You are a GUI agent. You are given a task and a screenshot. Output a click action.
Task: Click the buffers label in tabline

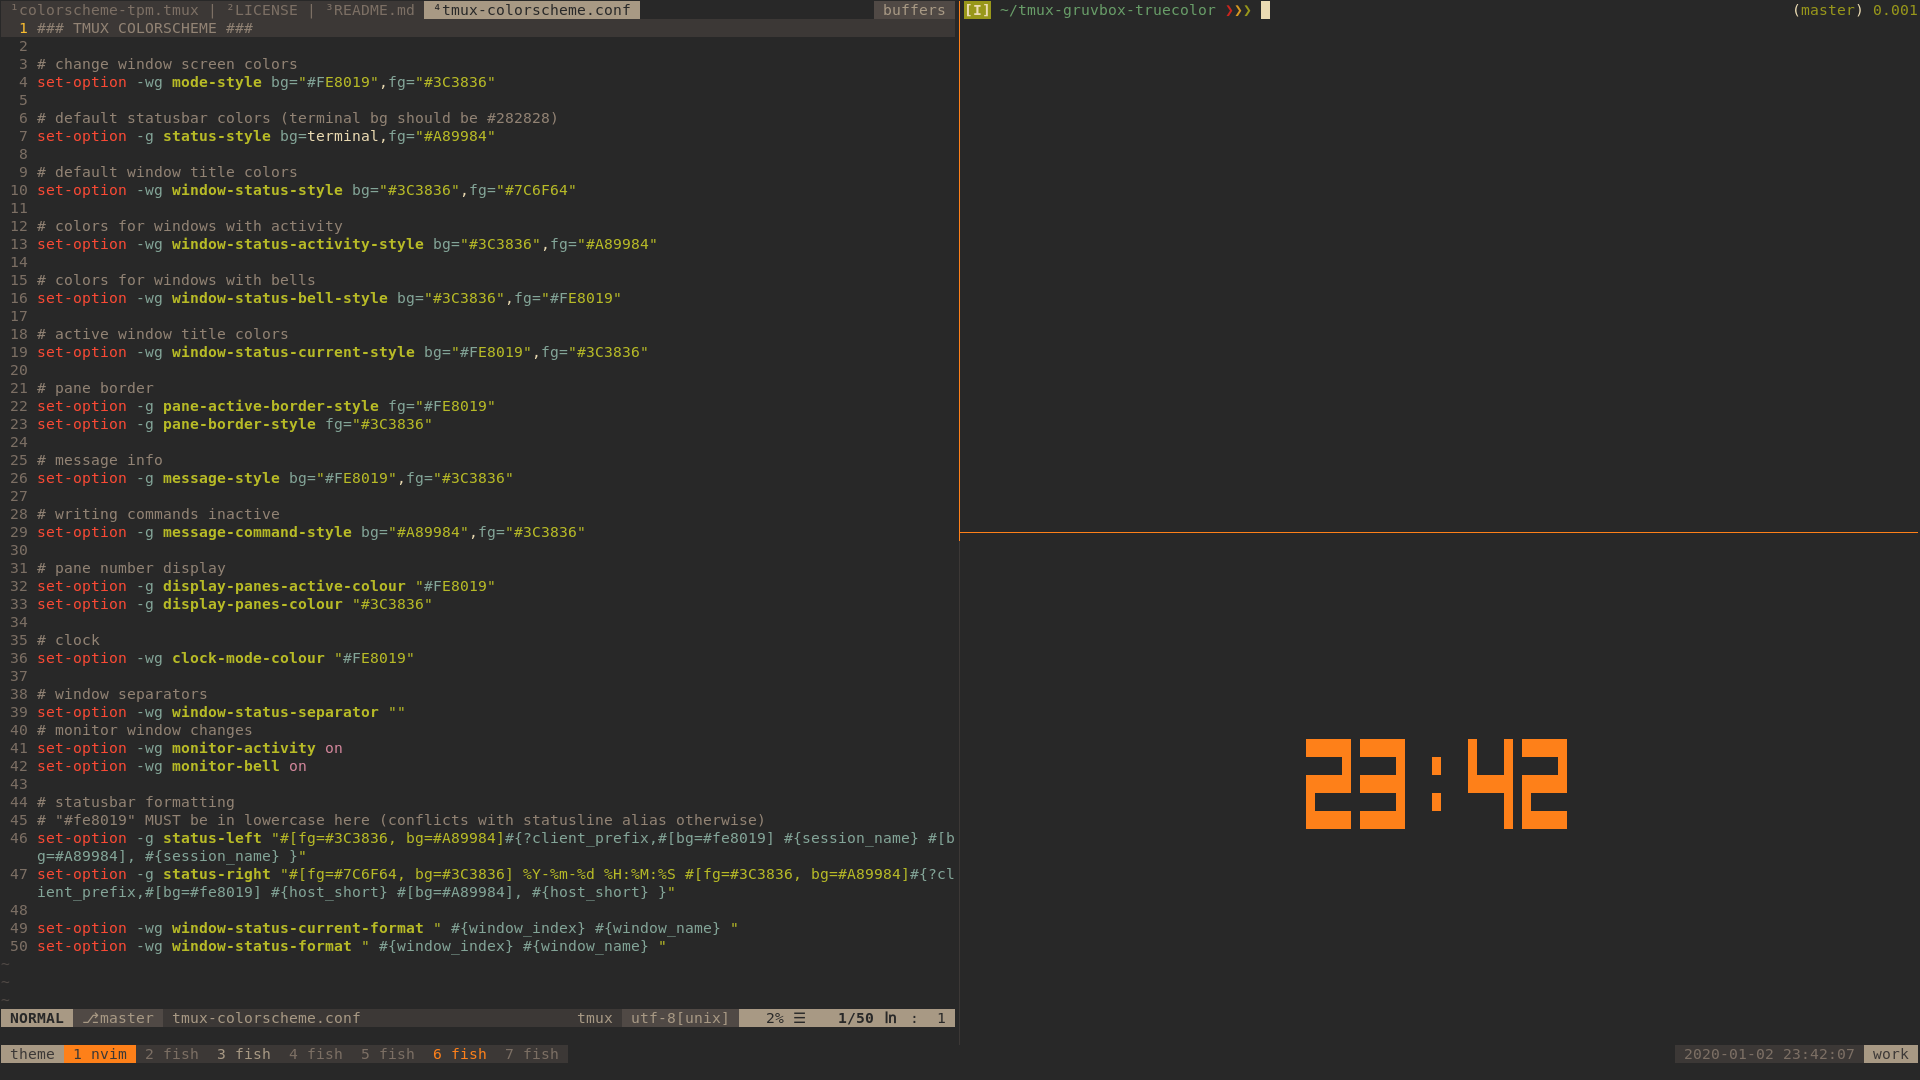[914, 10]
